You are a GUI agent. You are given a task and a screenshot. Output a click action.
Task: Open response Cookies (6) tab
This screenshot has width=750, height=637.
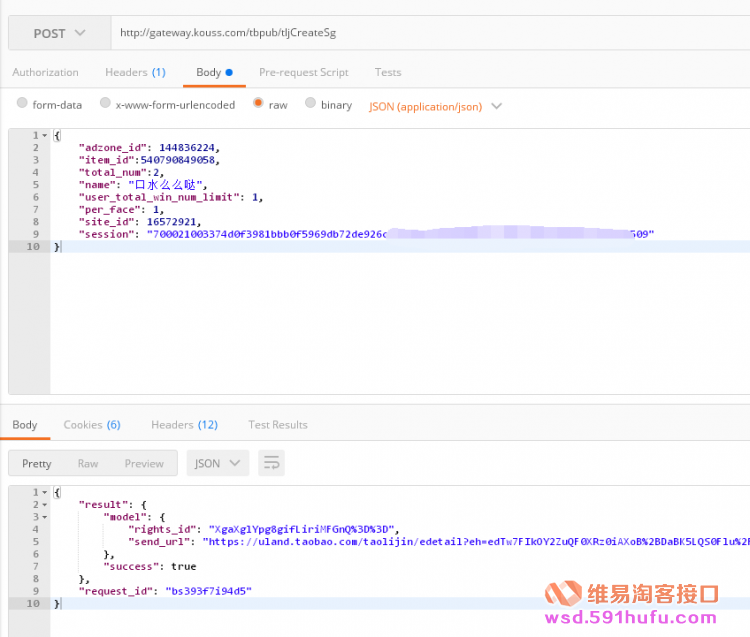[x=92, y=425]
